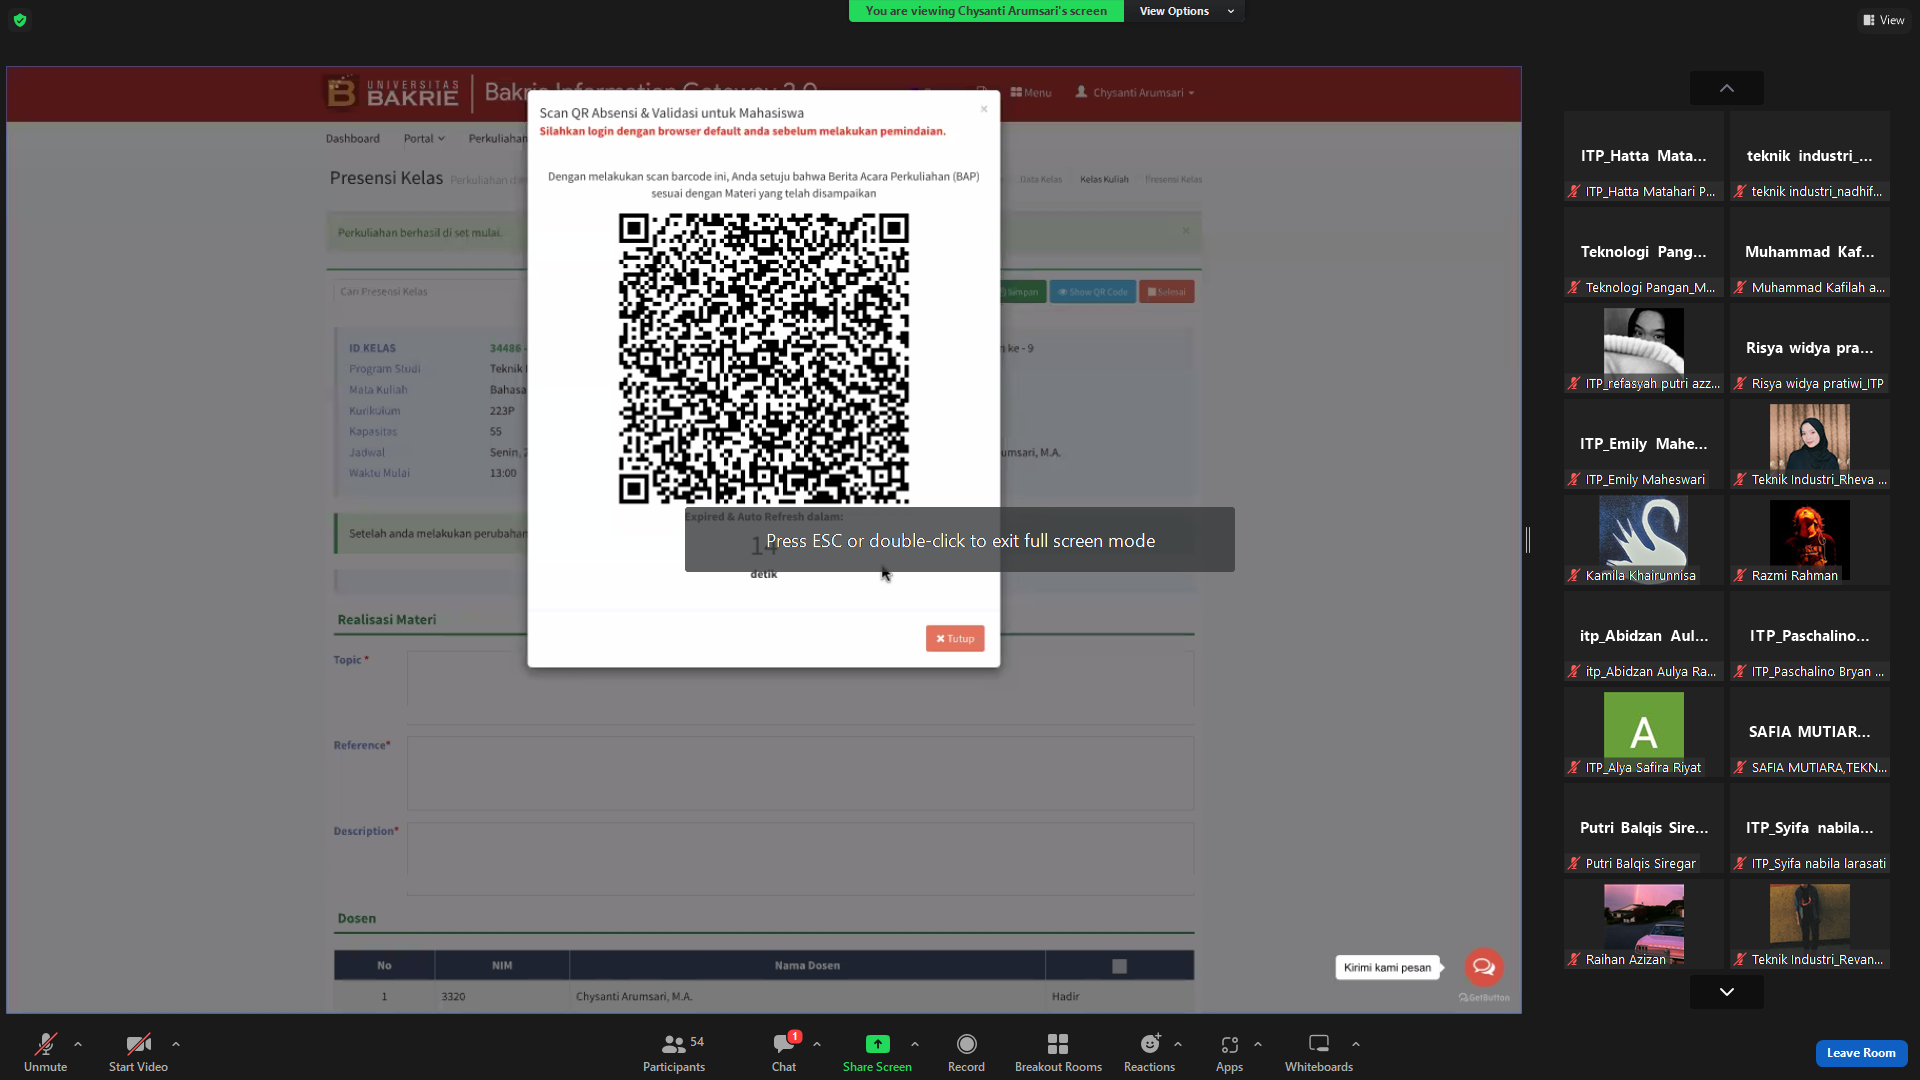Open the Portal menu

click(424, 138)
